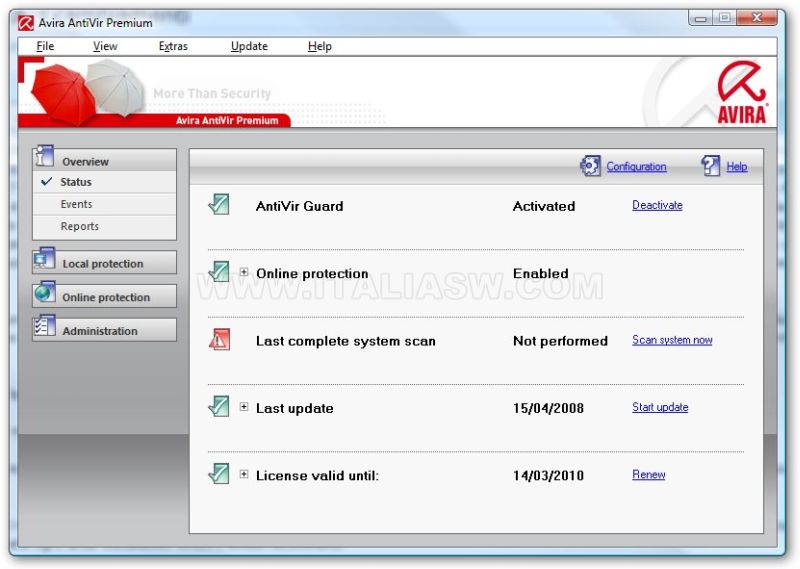The image size is (800, 569).
Task: Select the Overview section header
Action: point(105,160)
